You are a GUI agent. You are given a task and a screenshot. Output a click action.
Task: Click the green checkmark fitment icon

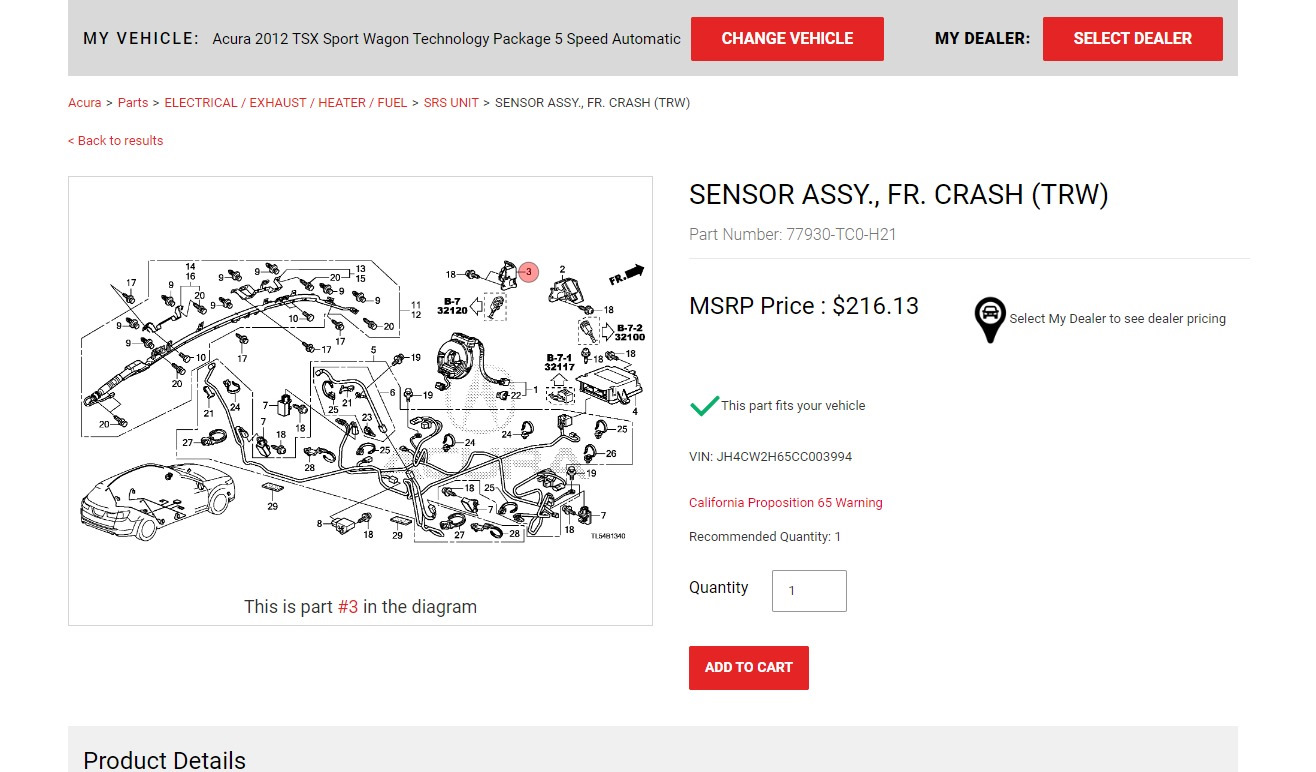point(704,405)
